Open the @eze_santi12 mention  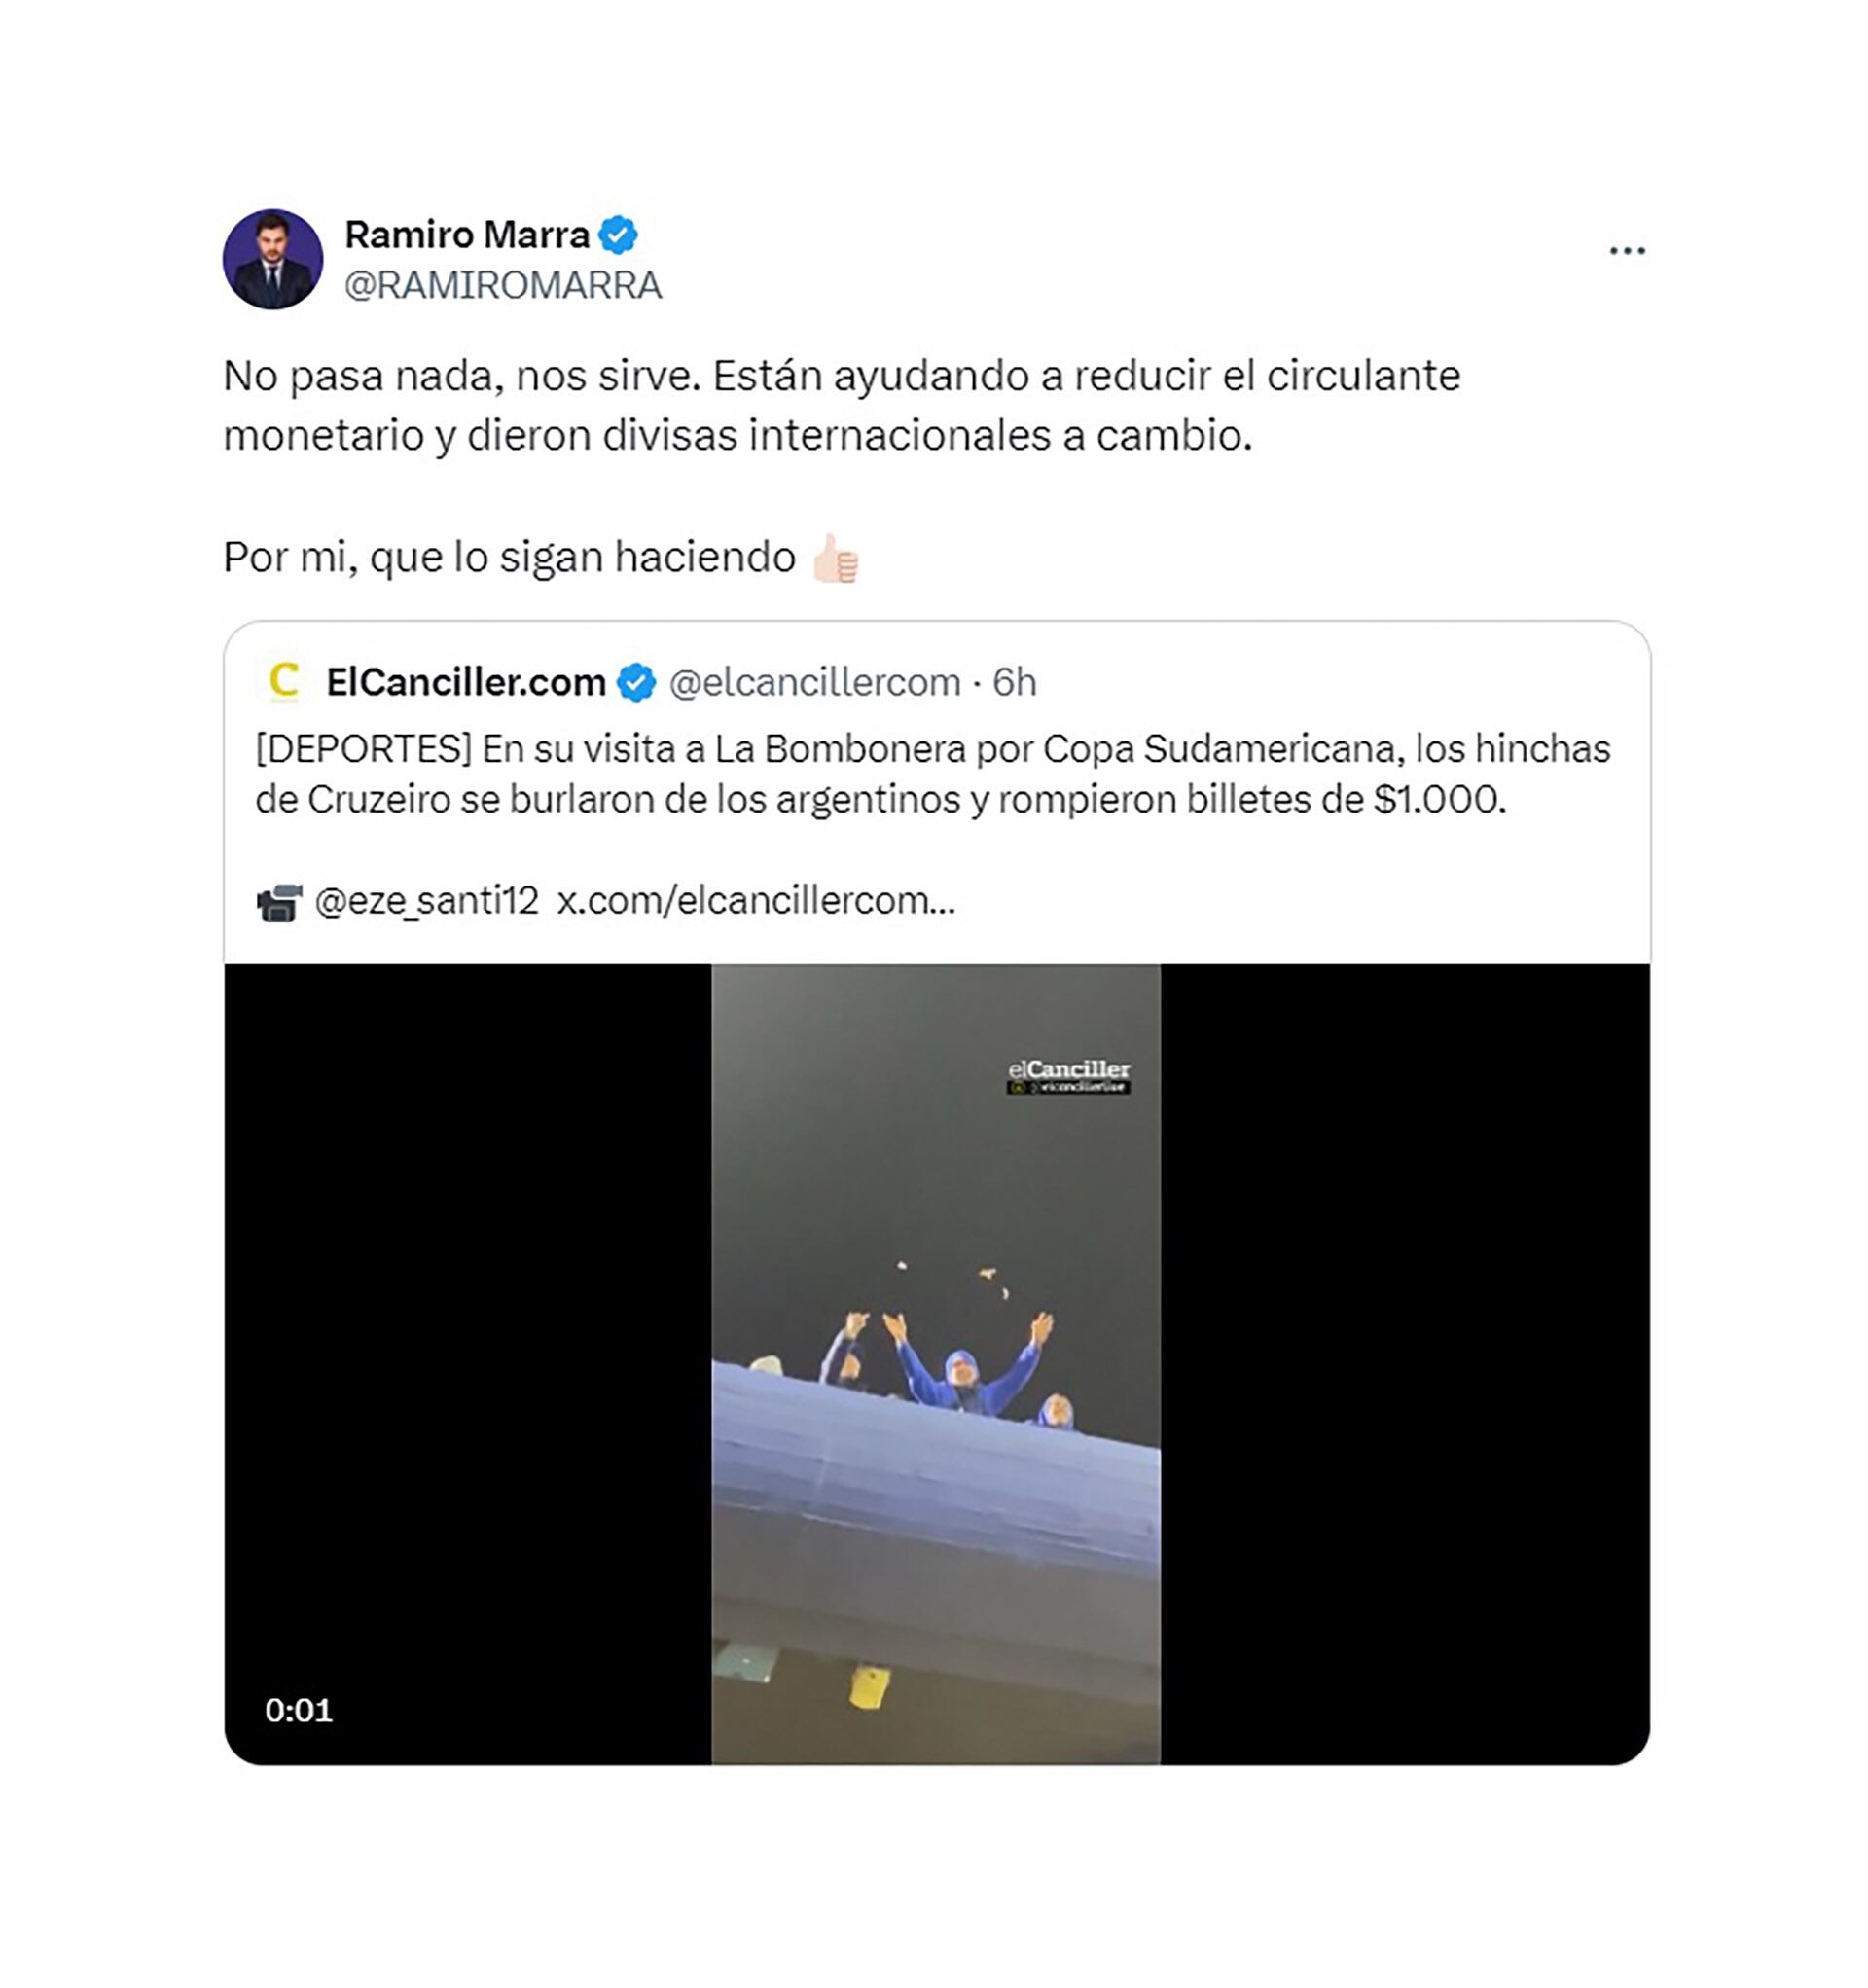[427, 901]
